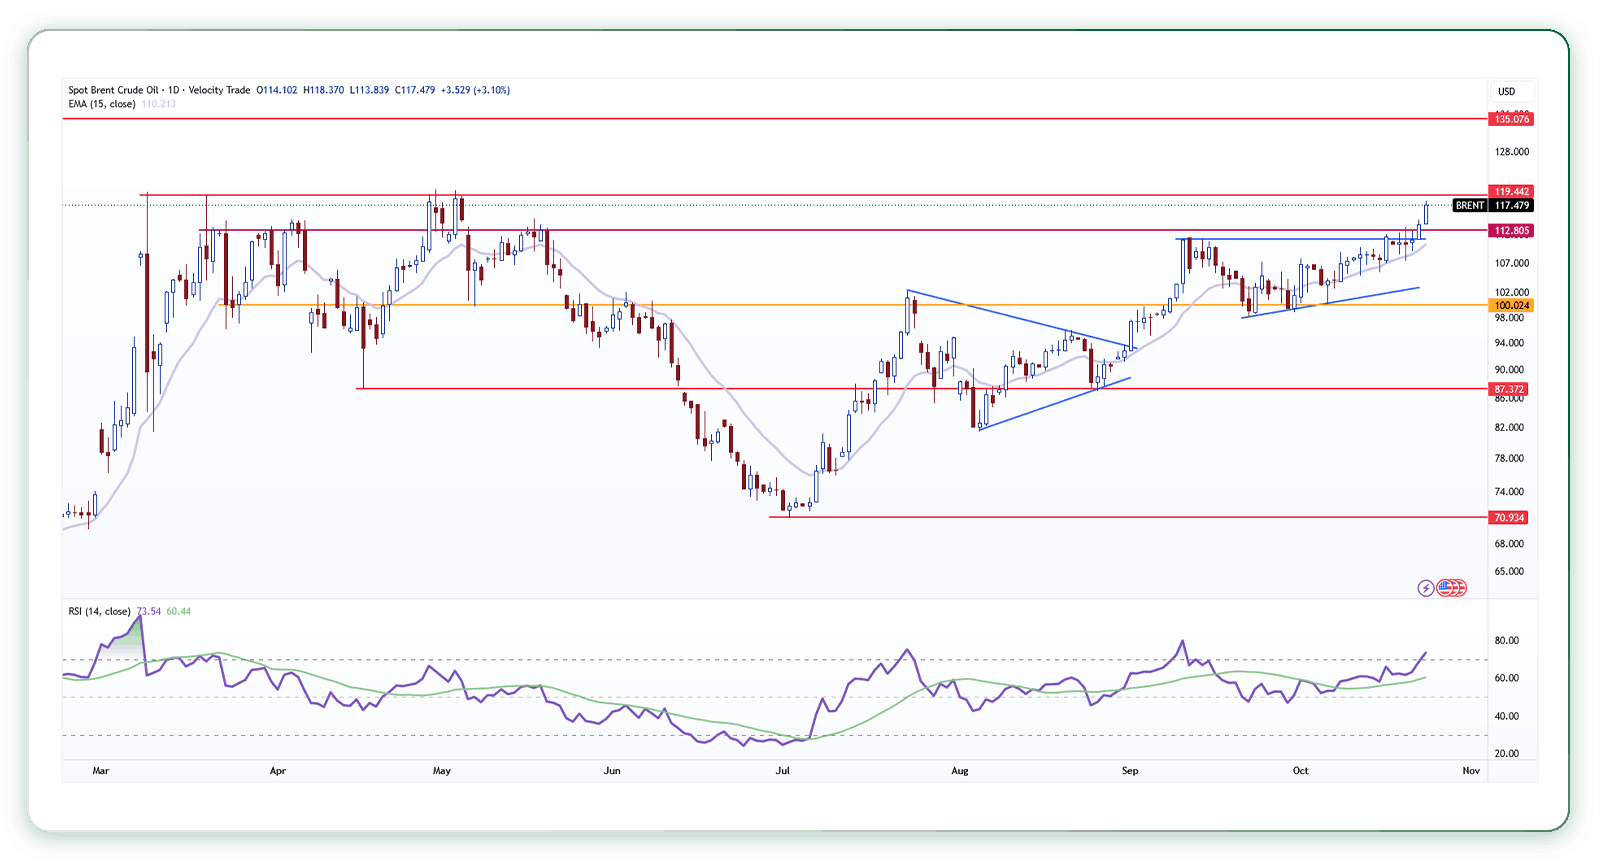Click the US flag economic event icons

[1452, 588]
